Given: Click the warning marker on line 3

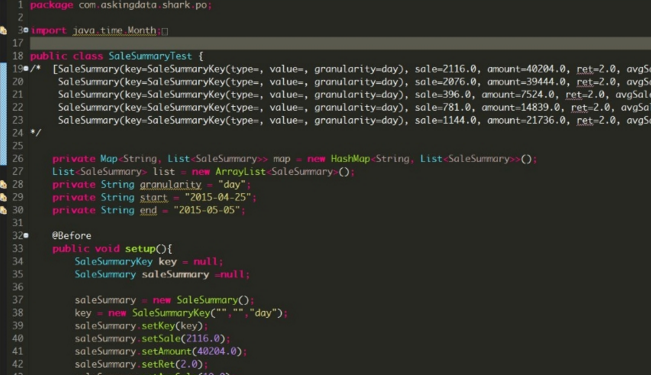Looking at the screenshot, I should pyautogui.click(x=3, y=30).
